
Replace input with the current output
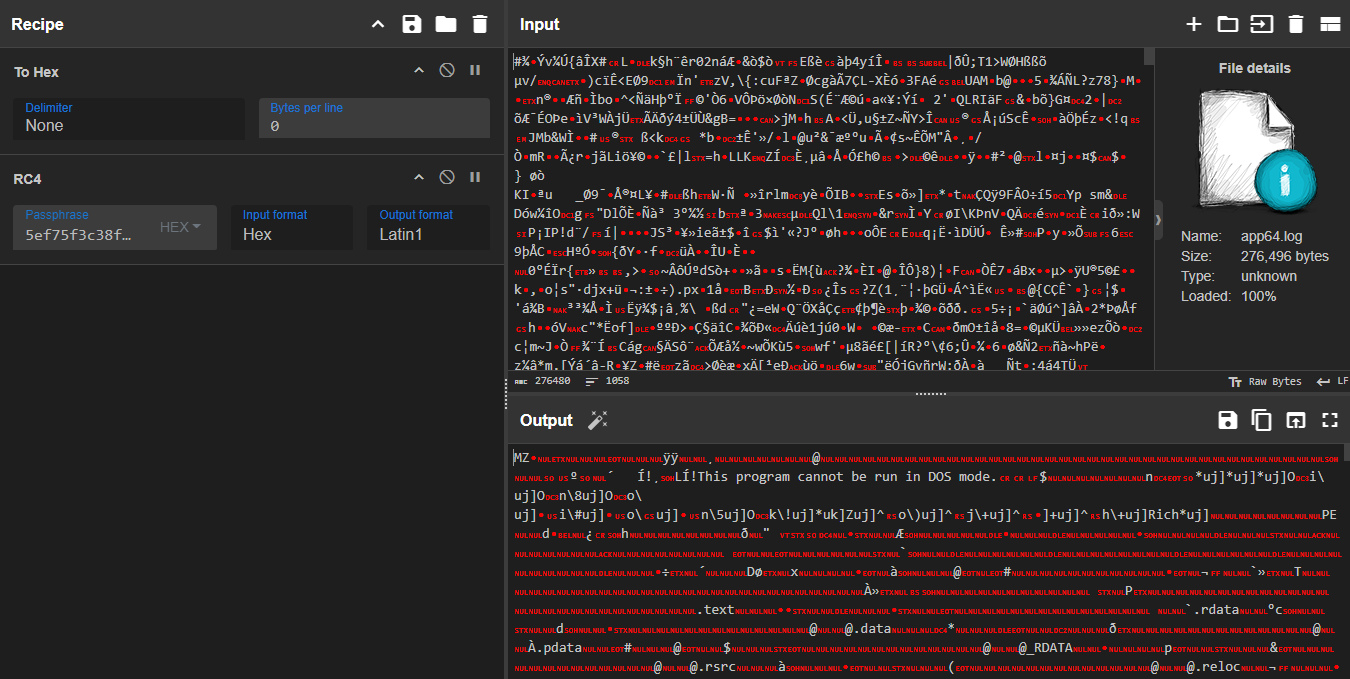[1296, 420]
